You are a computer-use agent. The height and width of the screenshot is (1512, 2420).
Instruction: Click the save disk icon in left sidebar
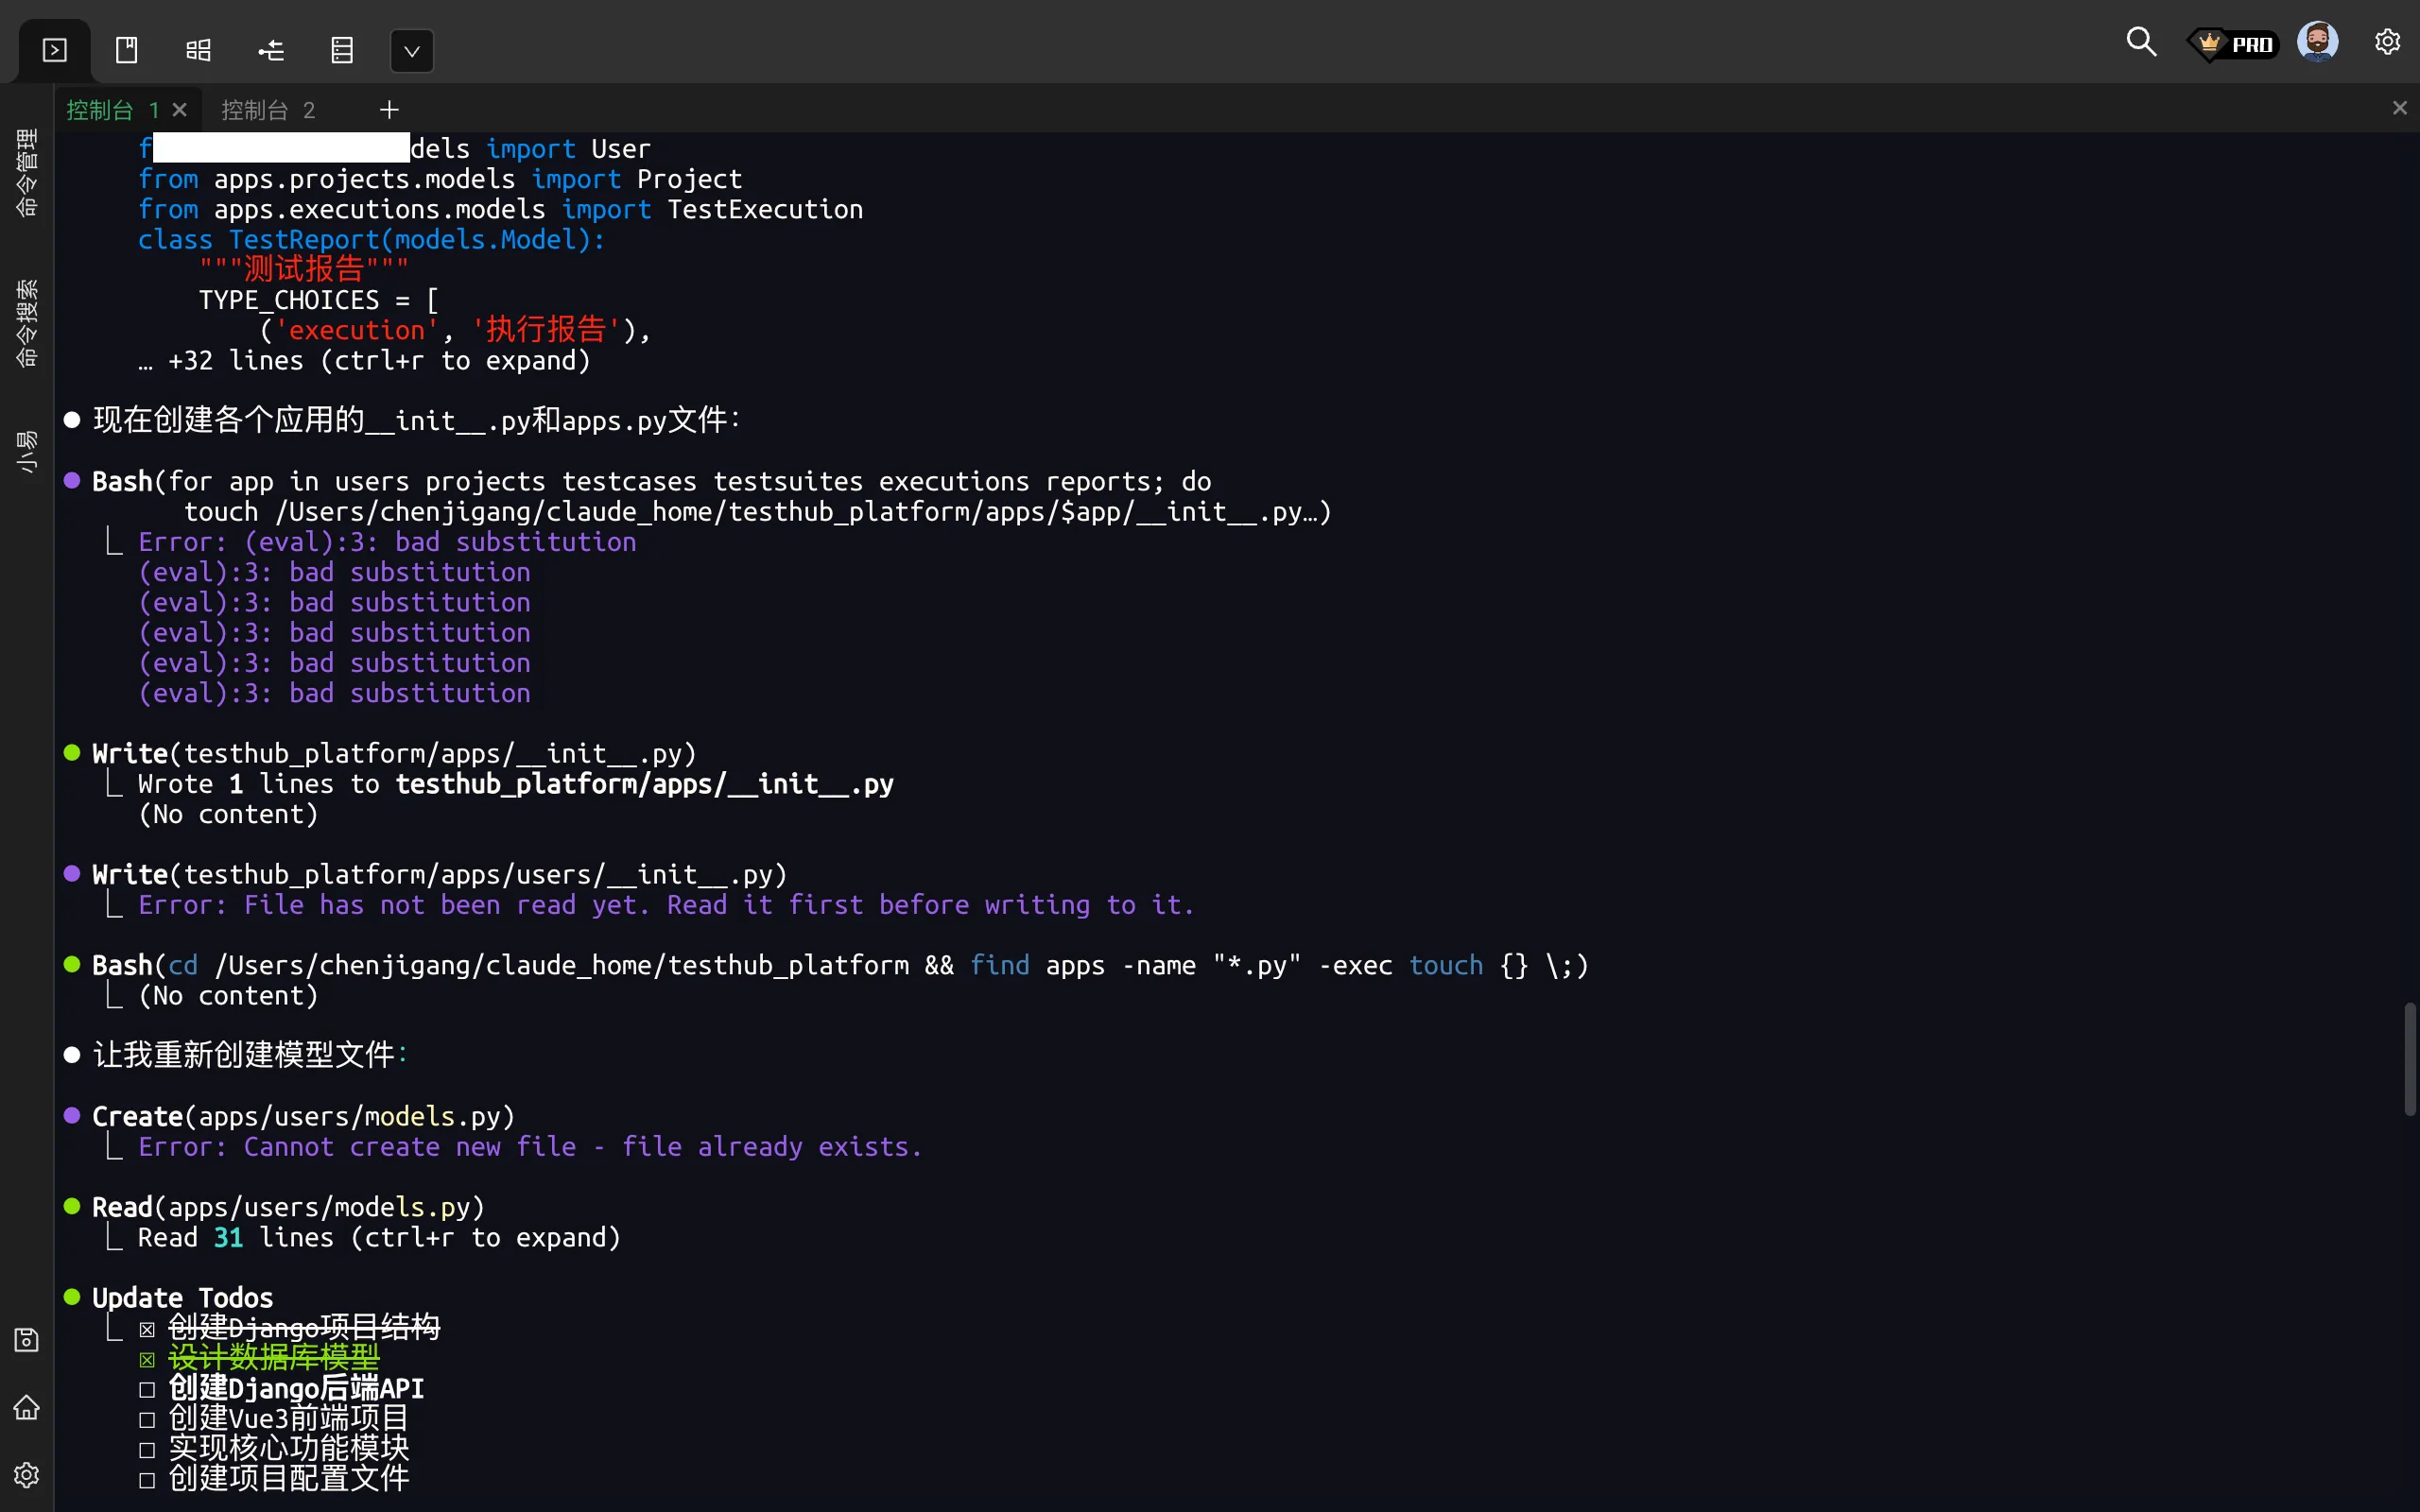point(27,1340)
